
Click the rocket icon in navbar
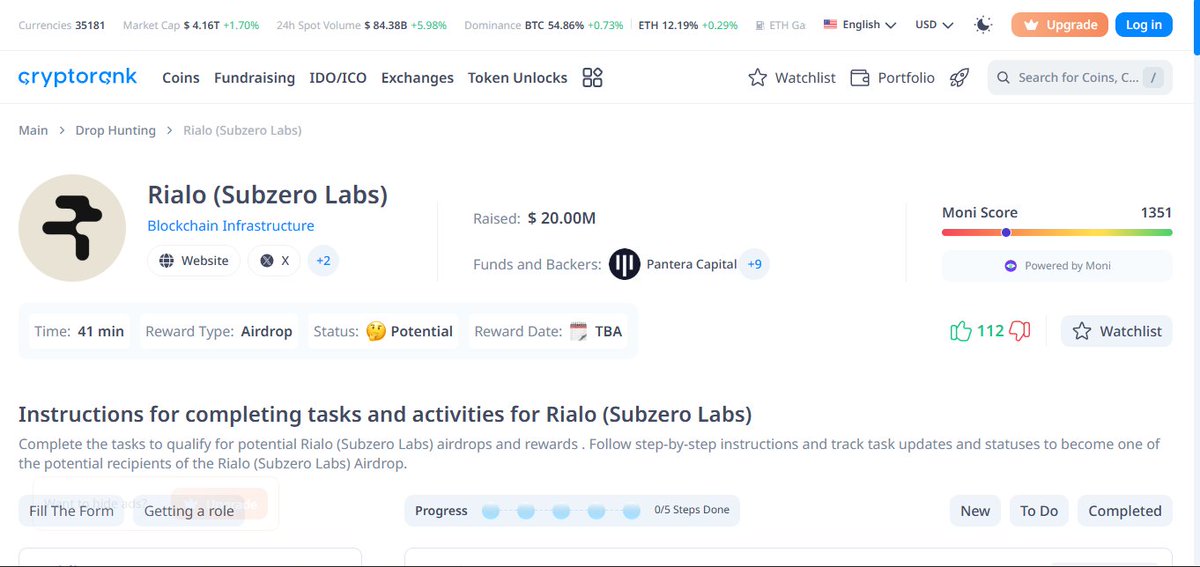[x=959, y=77]
